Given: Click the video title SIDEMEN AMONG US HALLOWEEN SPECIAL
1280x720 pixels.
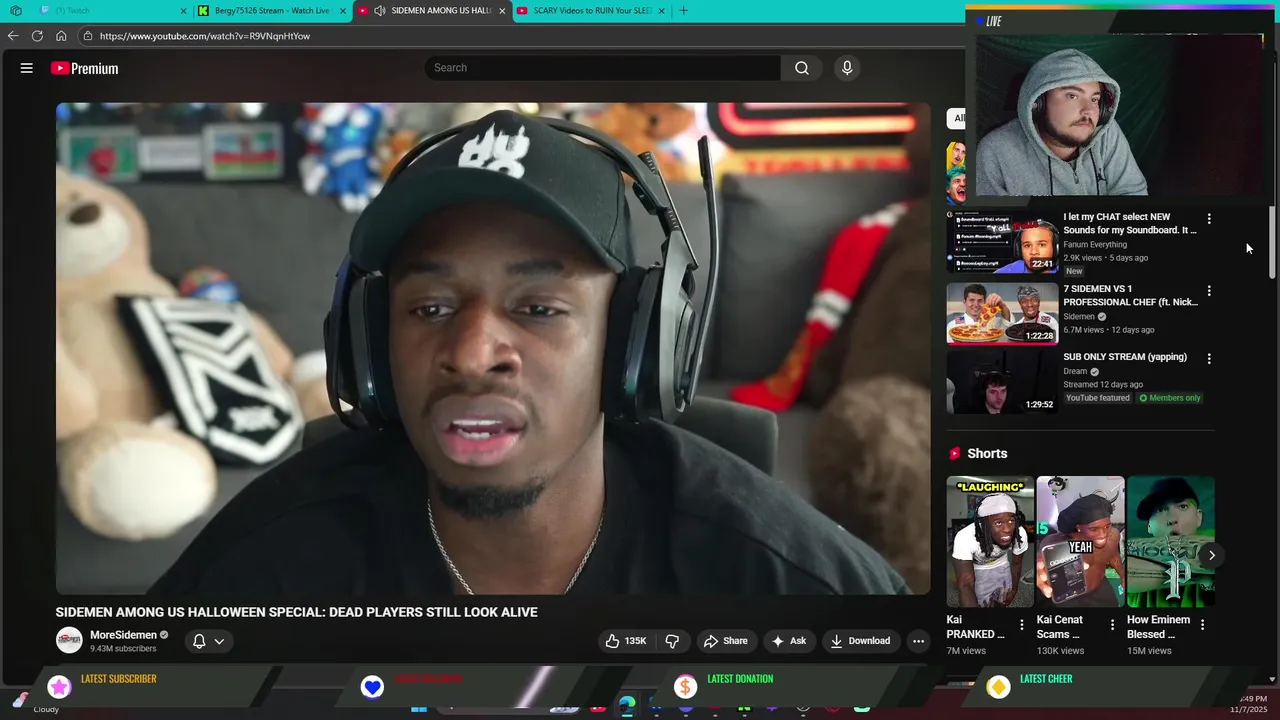Looking at the screenshot, I should (296, 612).
